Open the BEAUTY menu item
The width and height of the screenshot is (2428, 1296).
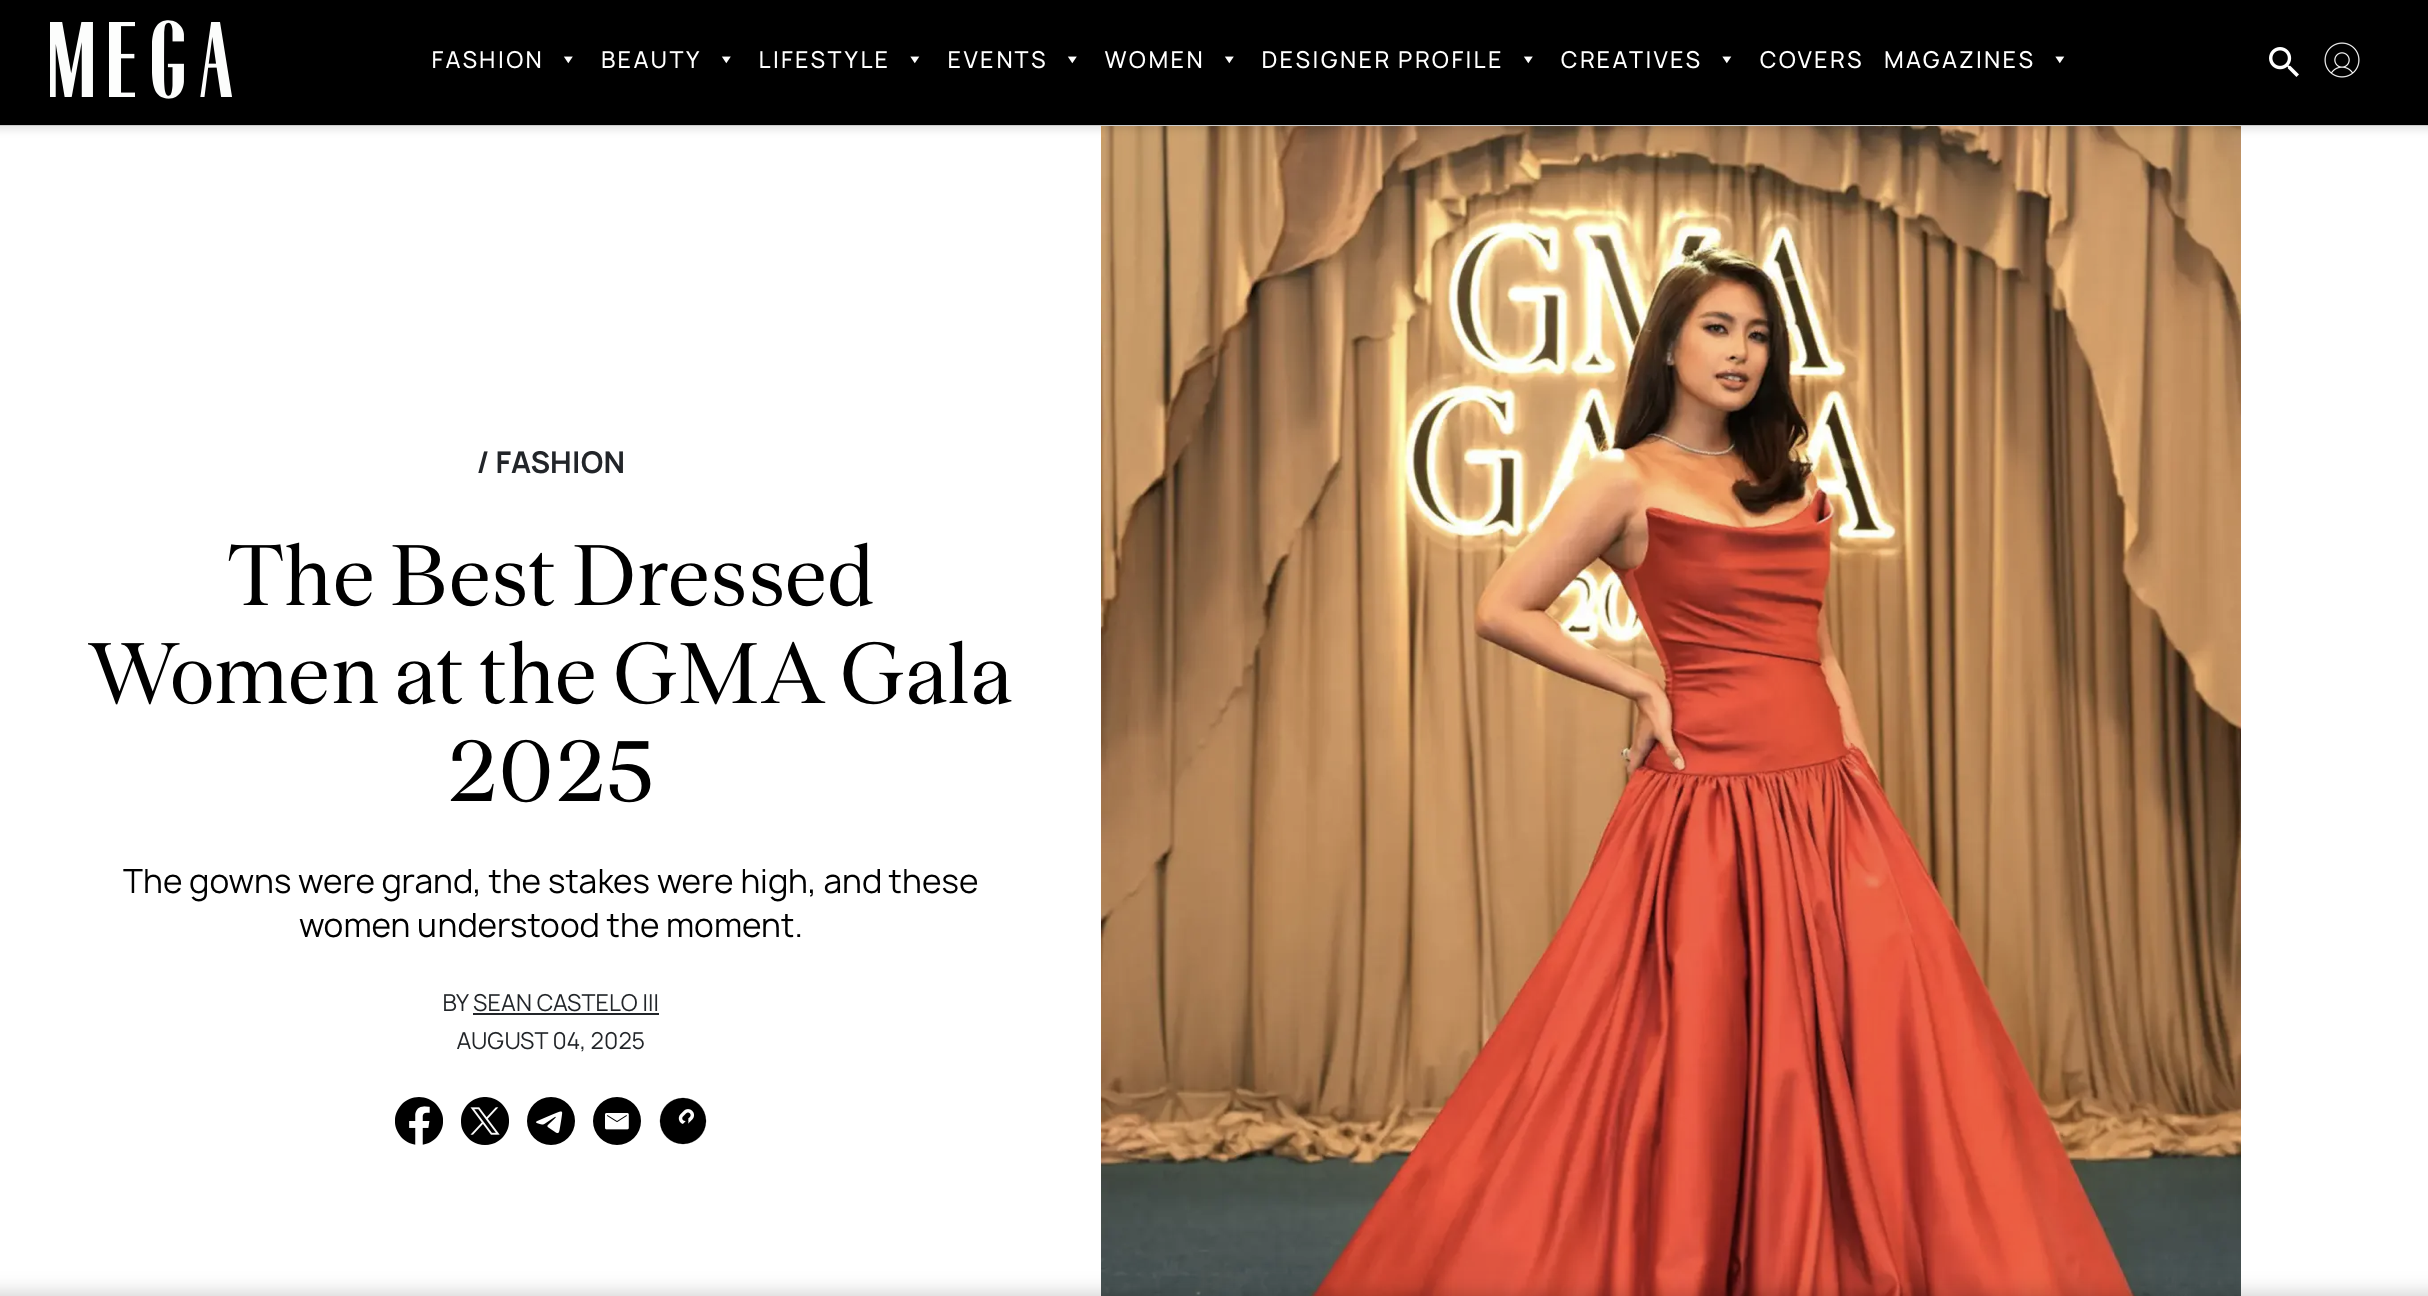point(651,60)
